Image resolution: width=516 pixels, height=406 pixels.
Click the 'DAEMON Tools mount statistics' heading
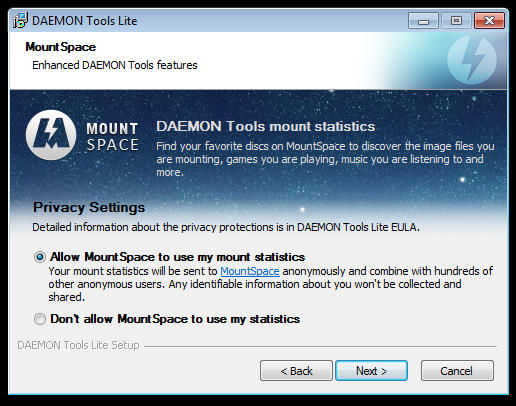(x=266, y=126)
